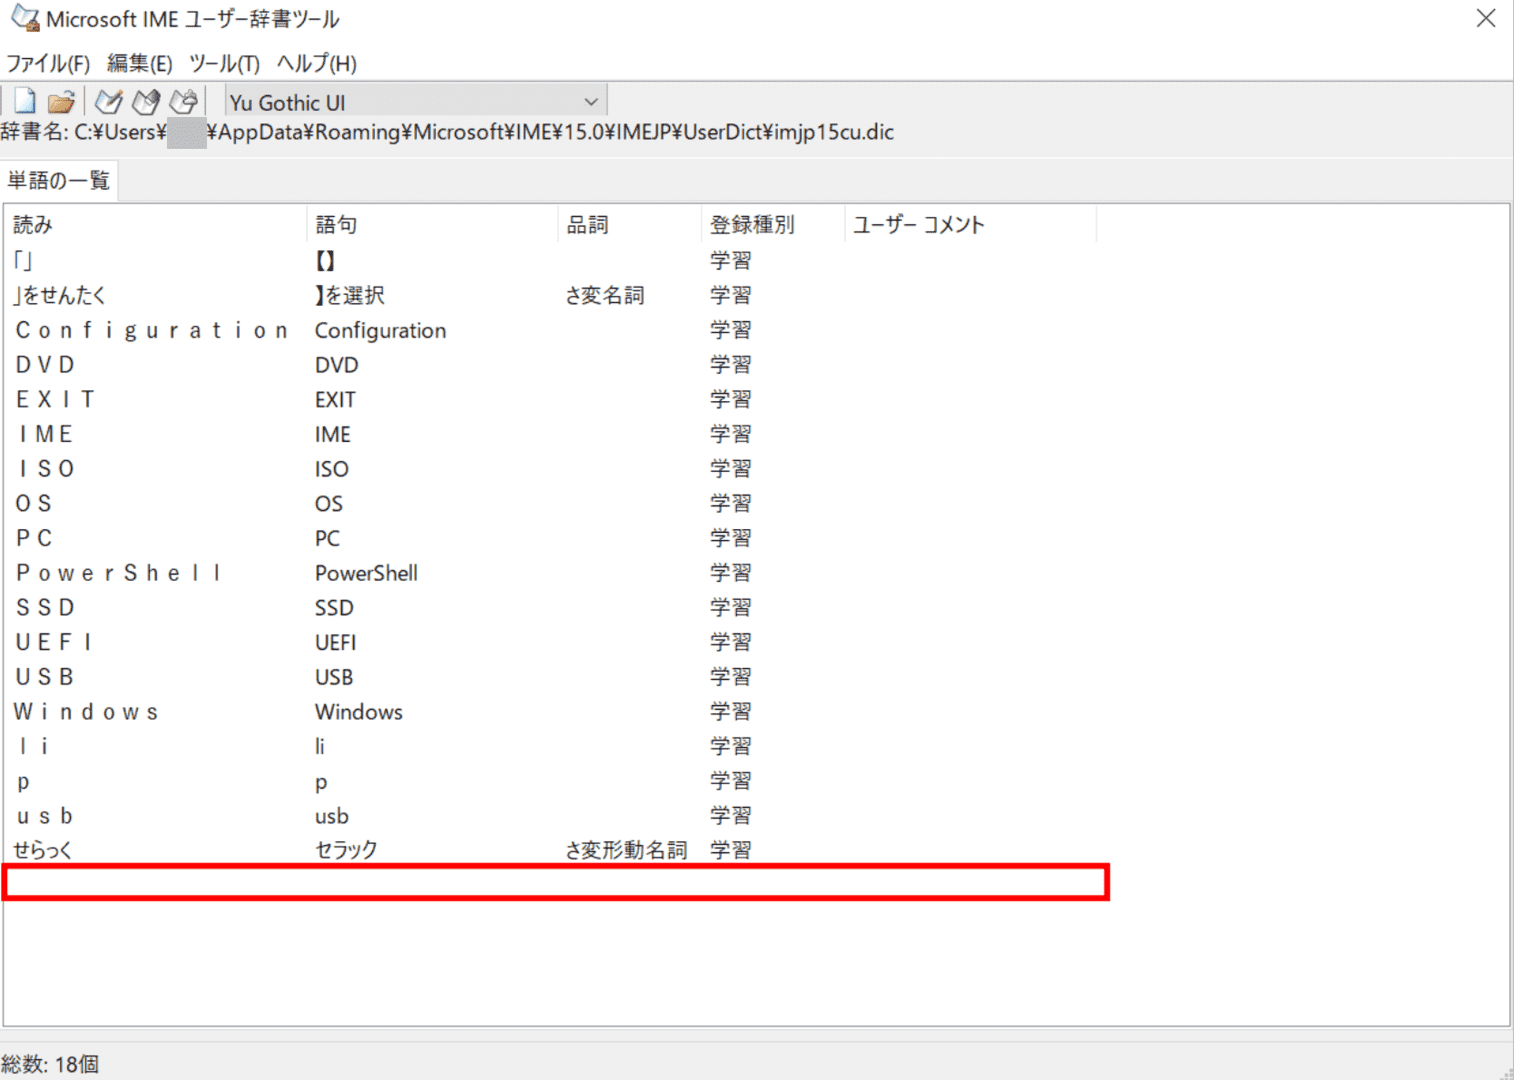Open the Yu Gothic UI font dropdown
This screenshot has width=1514, height=1080.
click(415, 102)
